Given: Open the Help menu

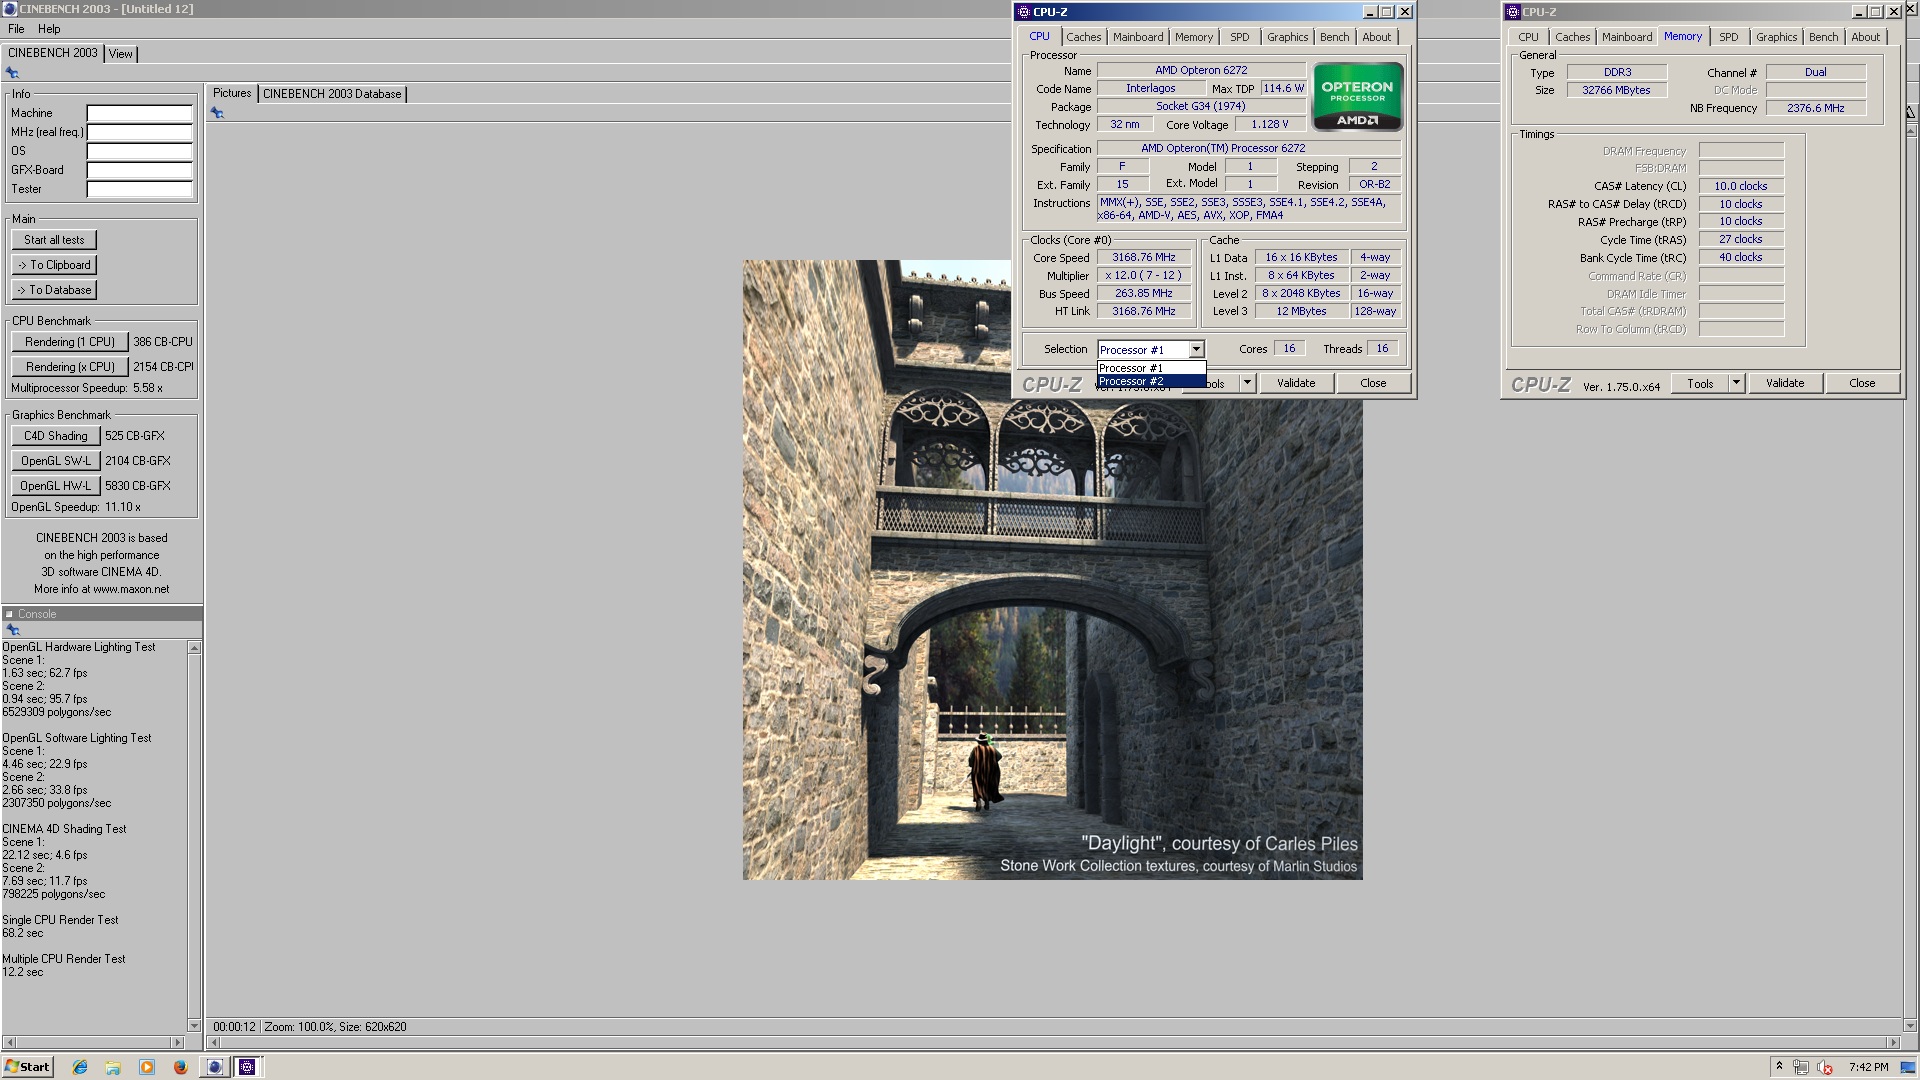Looking at the screenshot, I should coord(49,29).
